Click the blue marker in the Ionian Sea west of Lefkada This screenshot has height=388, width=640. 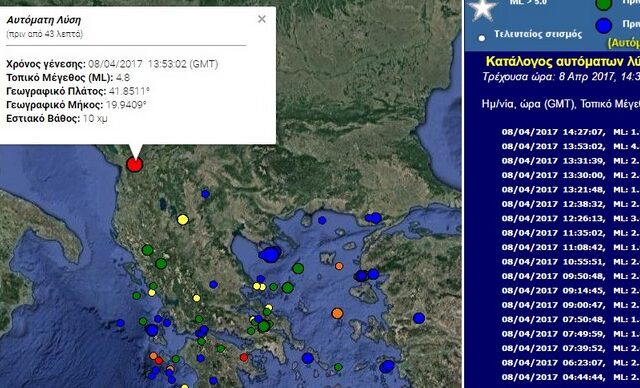pos(120,323)
